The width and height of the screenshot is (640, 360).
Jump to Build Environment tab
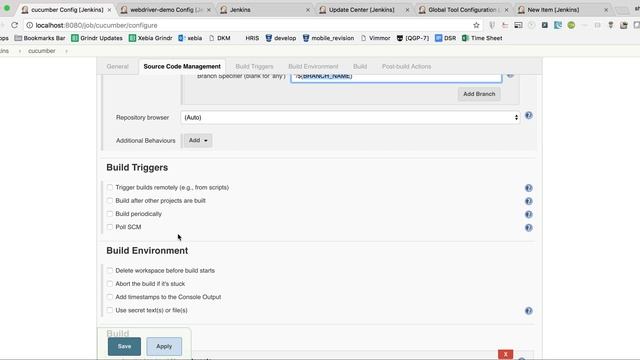click(x=313, y=67)
